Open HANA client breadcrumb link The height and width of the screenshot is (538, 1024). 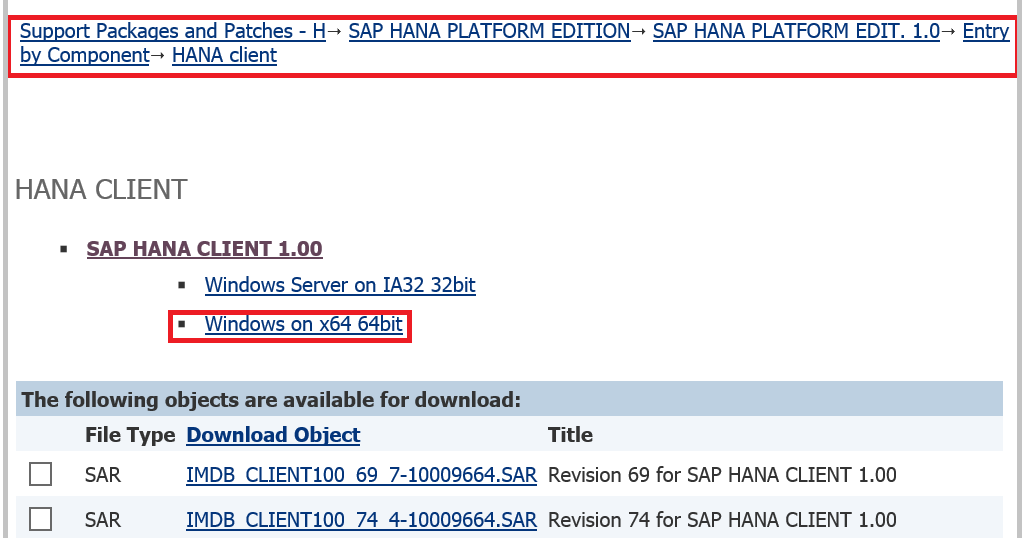click(224, 55)
